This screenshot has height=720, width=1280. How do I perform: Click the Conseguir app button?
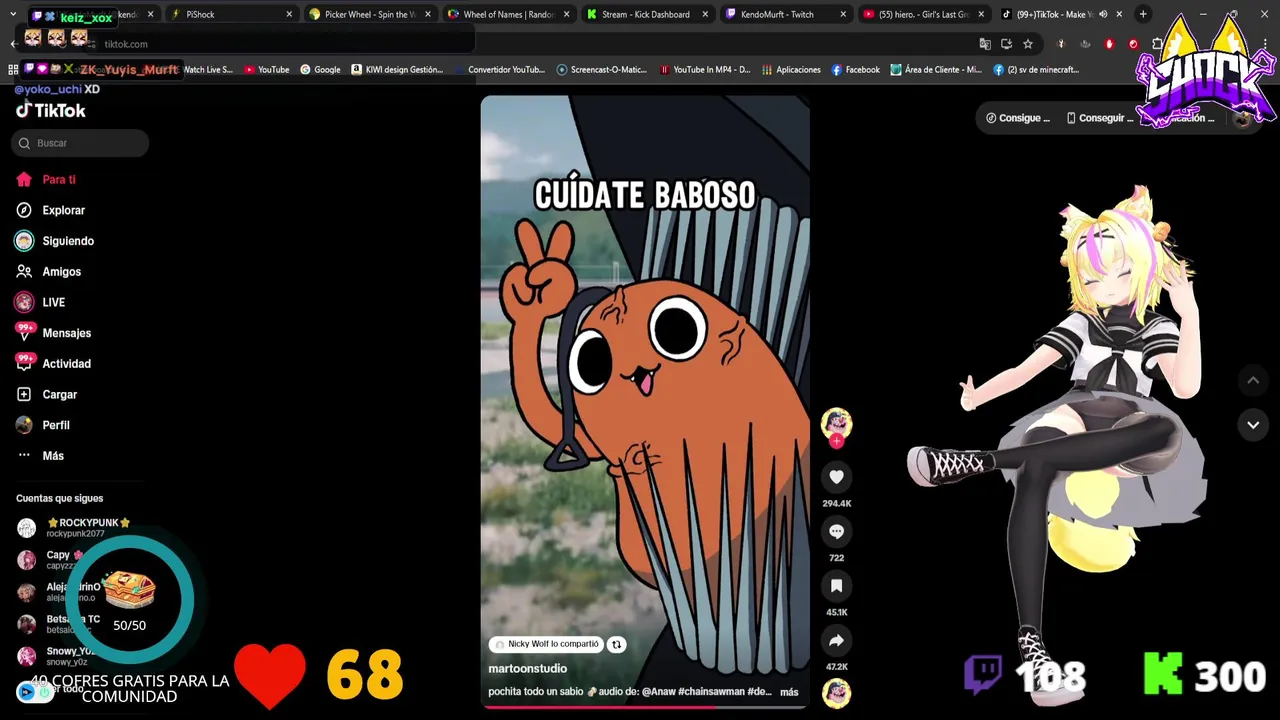click(1098, 118)
